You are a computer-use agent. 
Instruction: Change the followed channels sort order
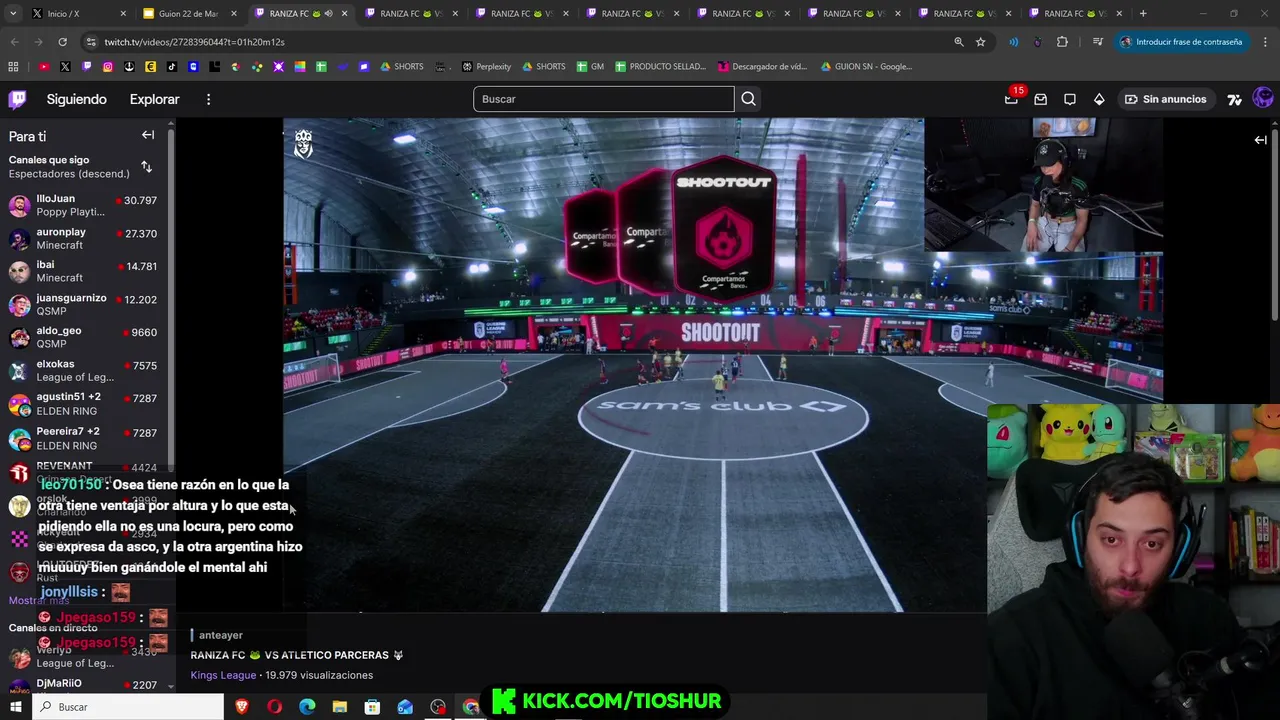[x=146, y=167]
